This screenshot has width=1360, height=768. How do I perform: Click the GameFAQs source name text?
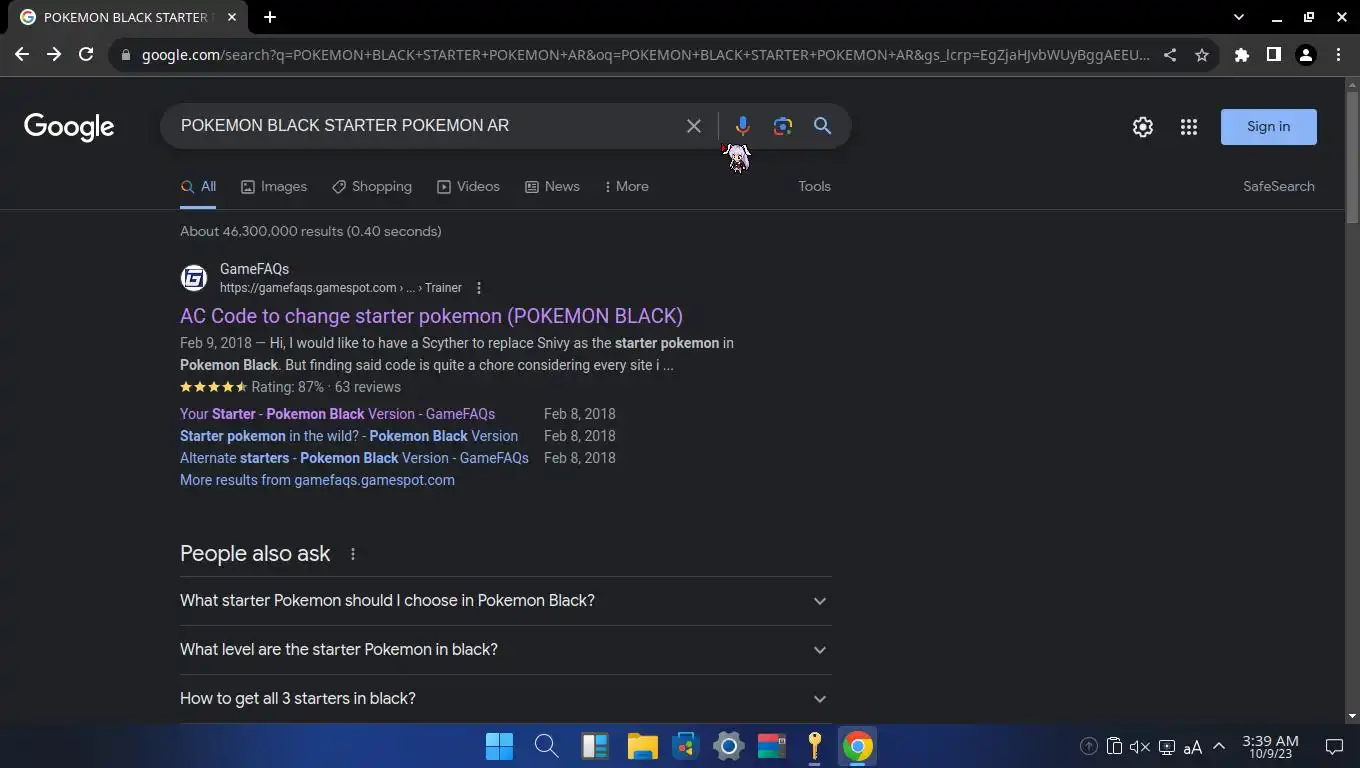(x=254, y=269)
